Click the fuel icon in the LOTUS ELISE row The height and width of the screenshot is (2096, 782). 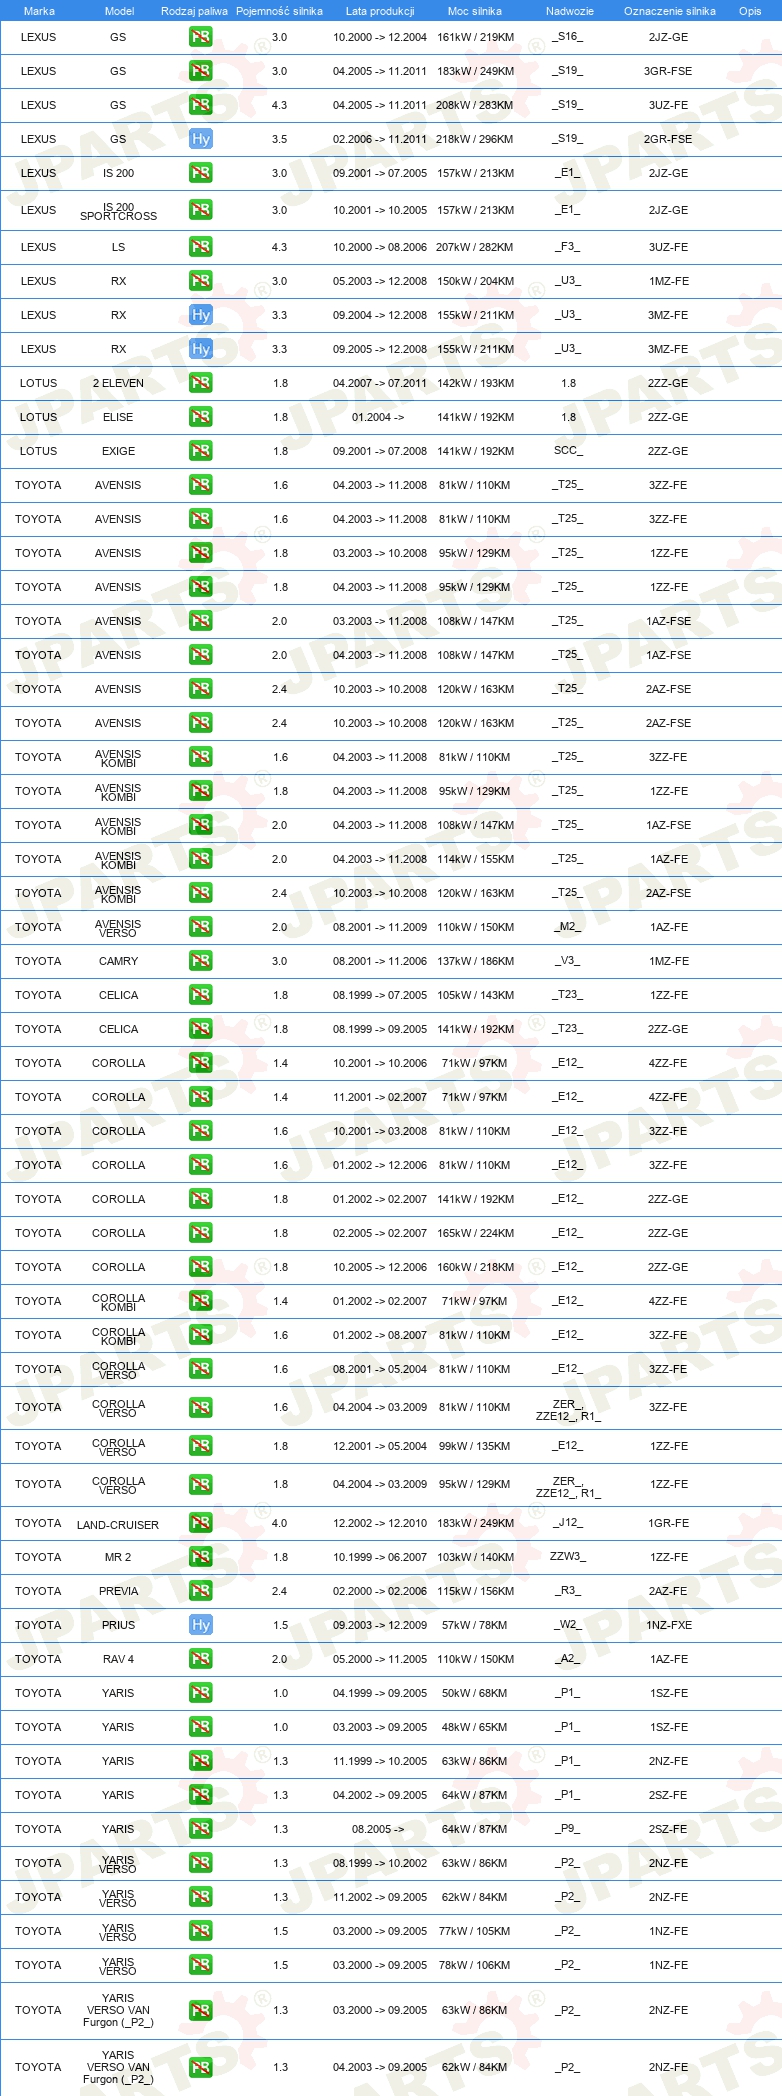coord(201,417)
